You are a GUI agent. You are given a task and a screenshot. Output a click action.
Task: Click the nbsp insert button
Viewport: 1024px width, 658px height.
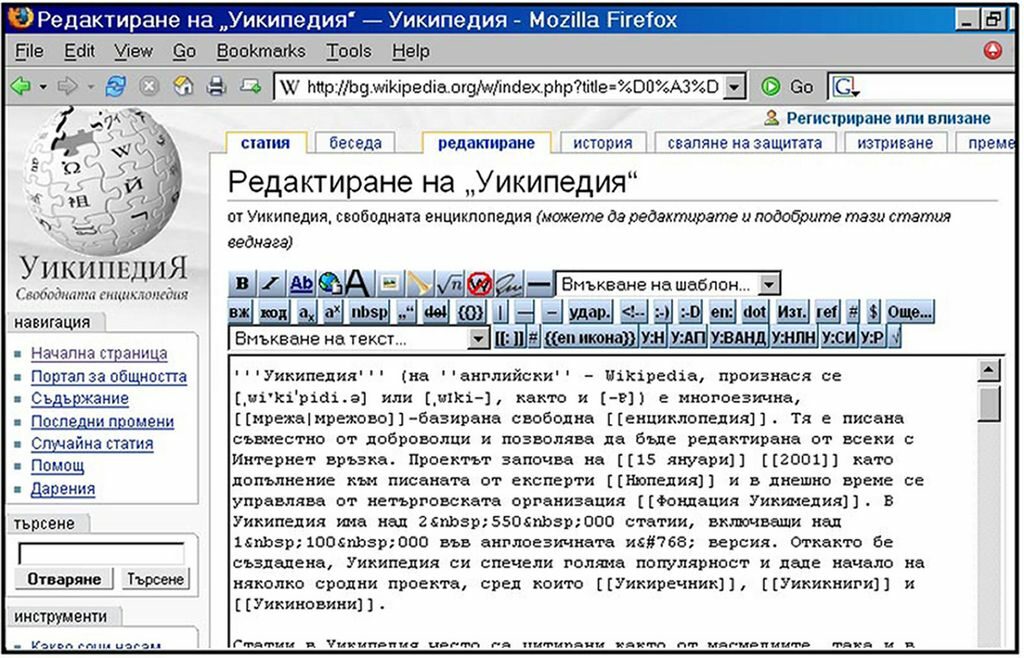(x=369, y=312)
